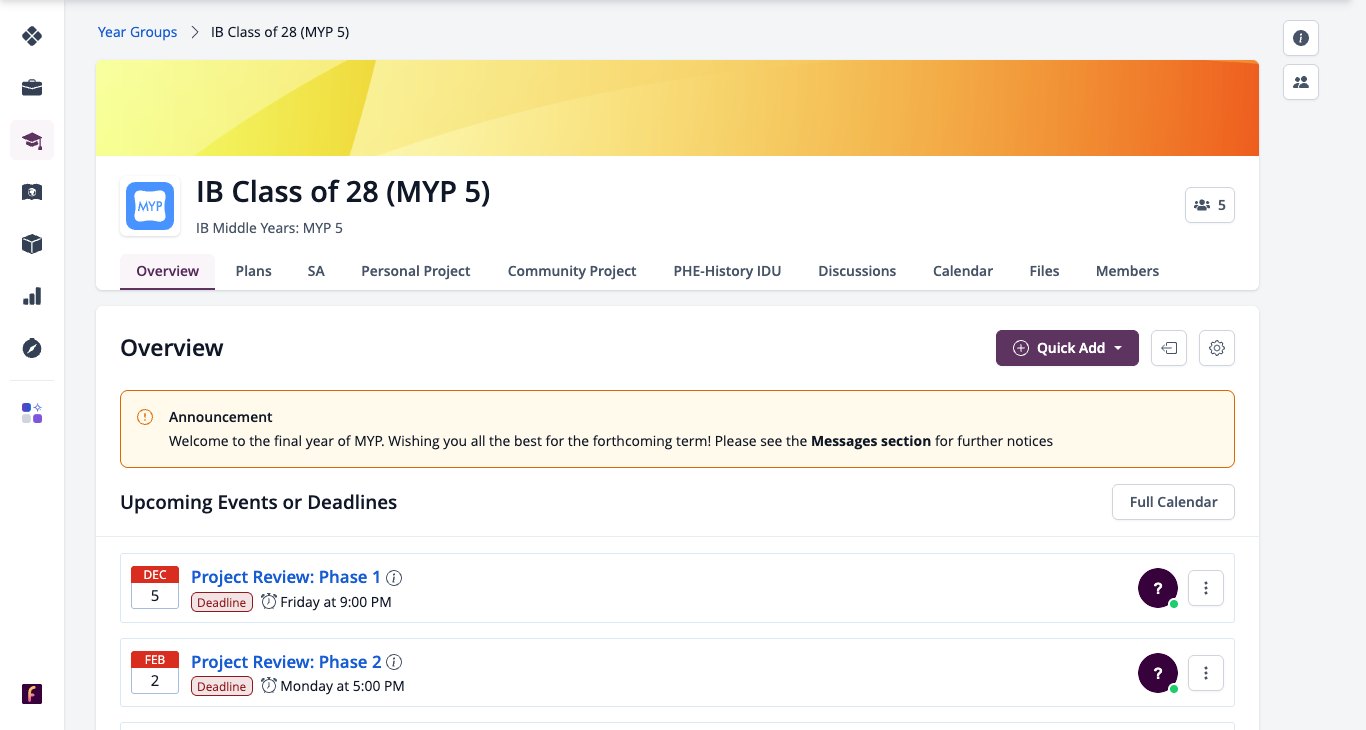The width and height of the screenshot is (1366, 730).
Task: Switch to the Discussions tab
Action: click(857, 271)
